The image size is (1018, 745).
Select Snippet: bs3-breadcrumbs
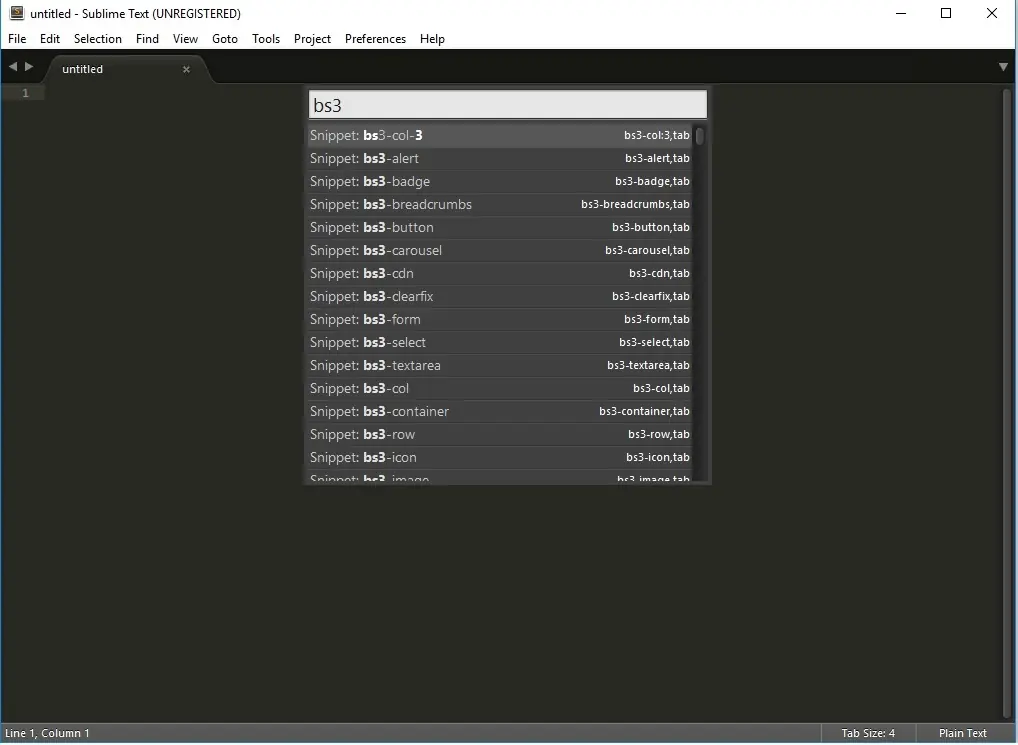pos(500,204)
